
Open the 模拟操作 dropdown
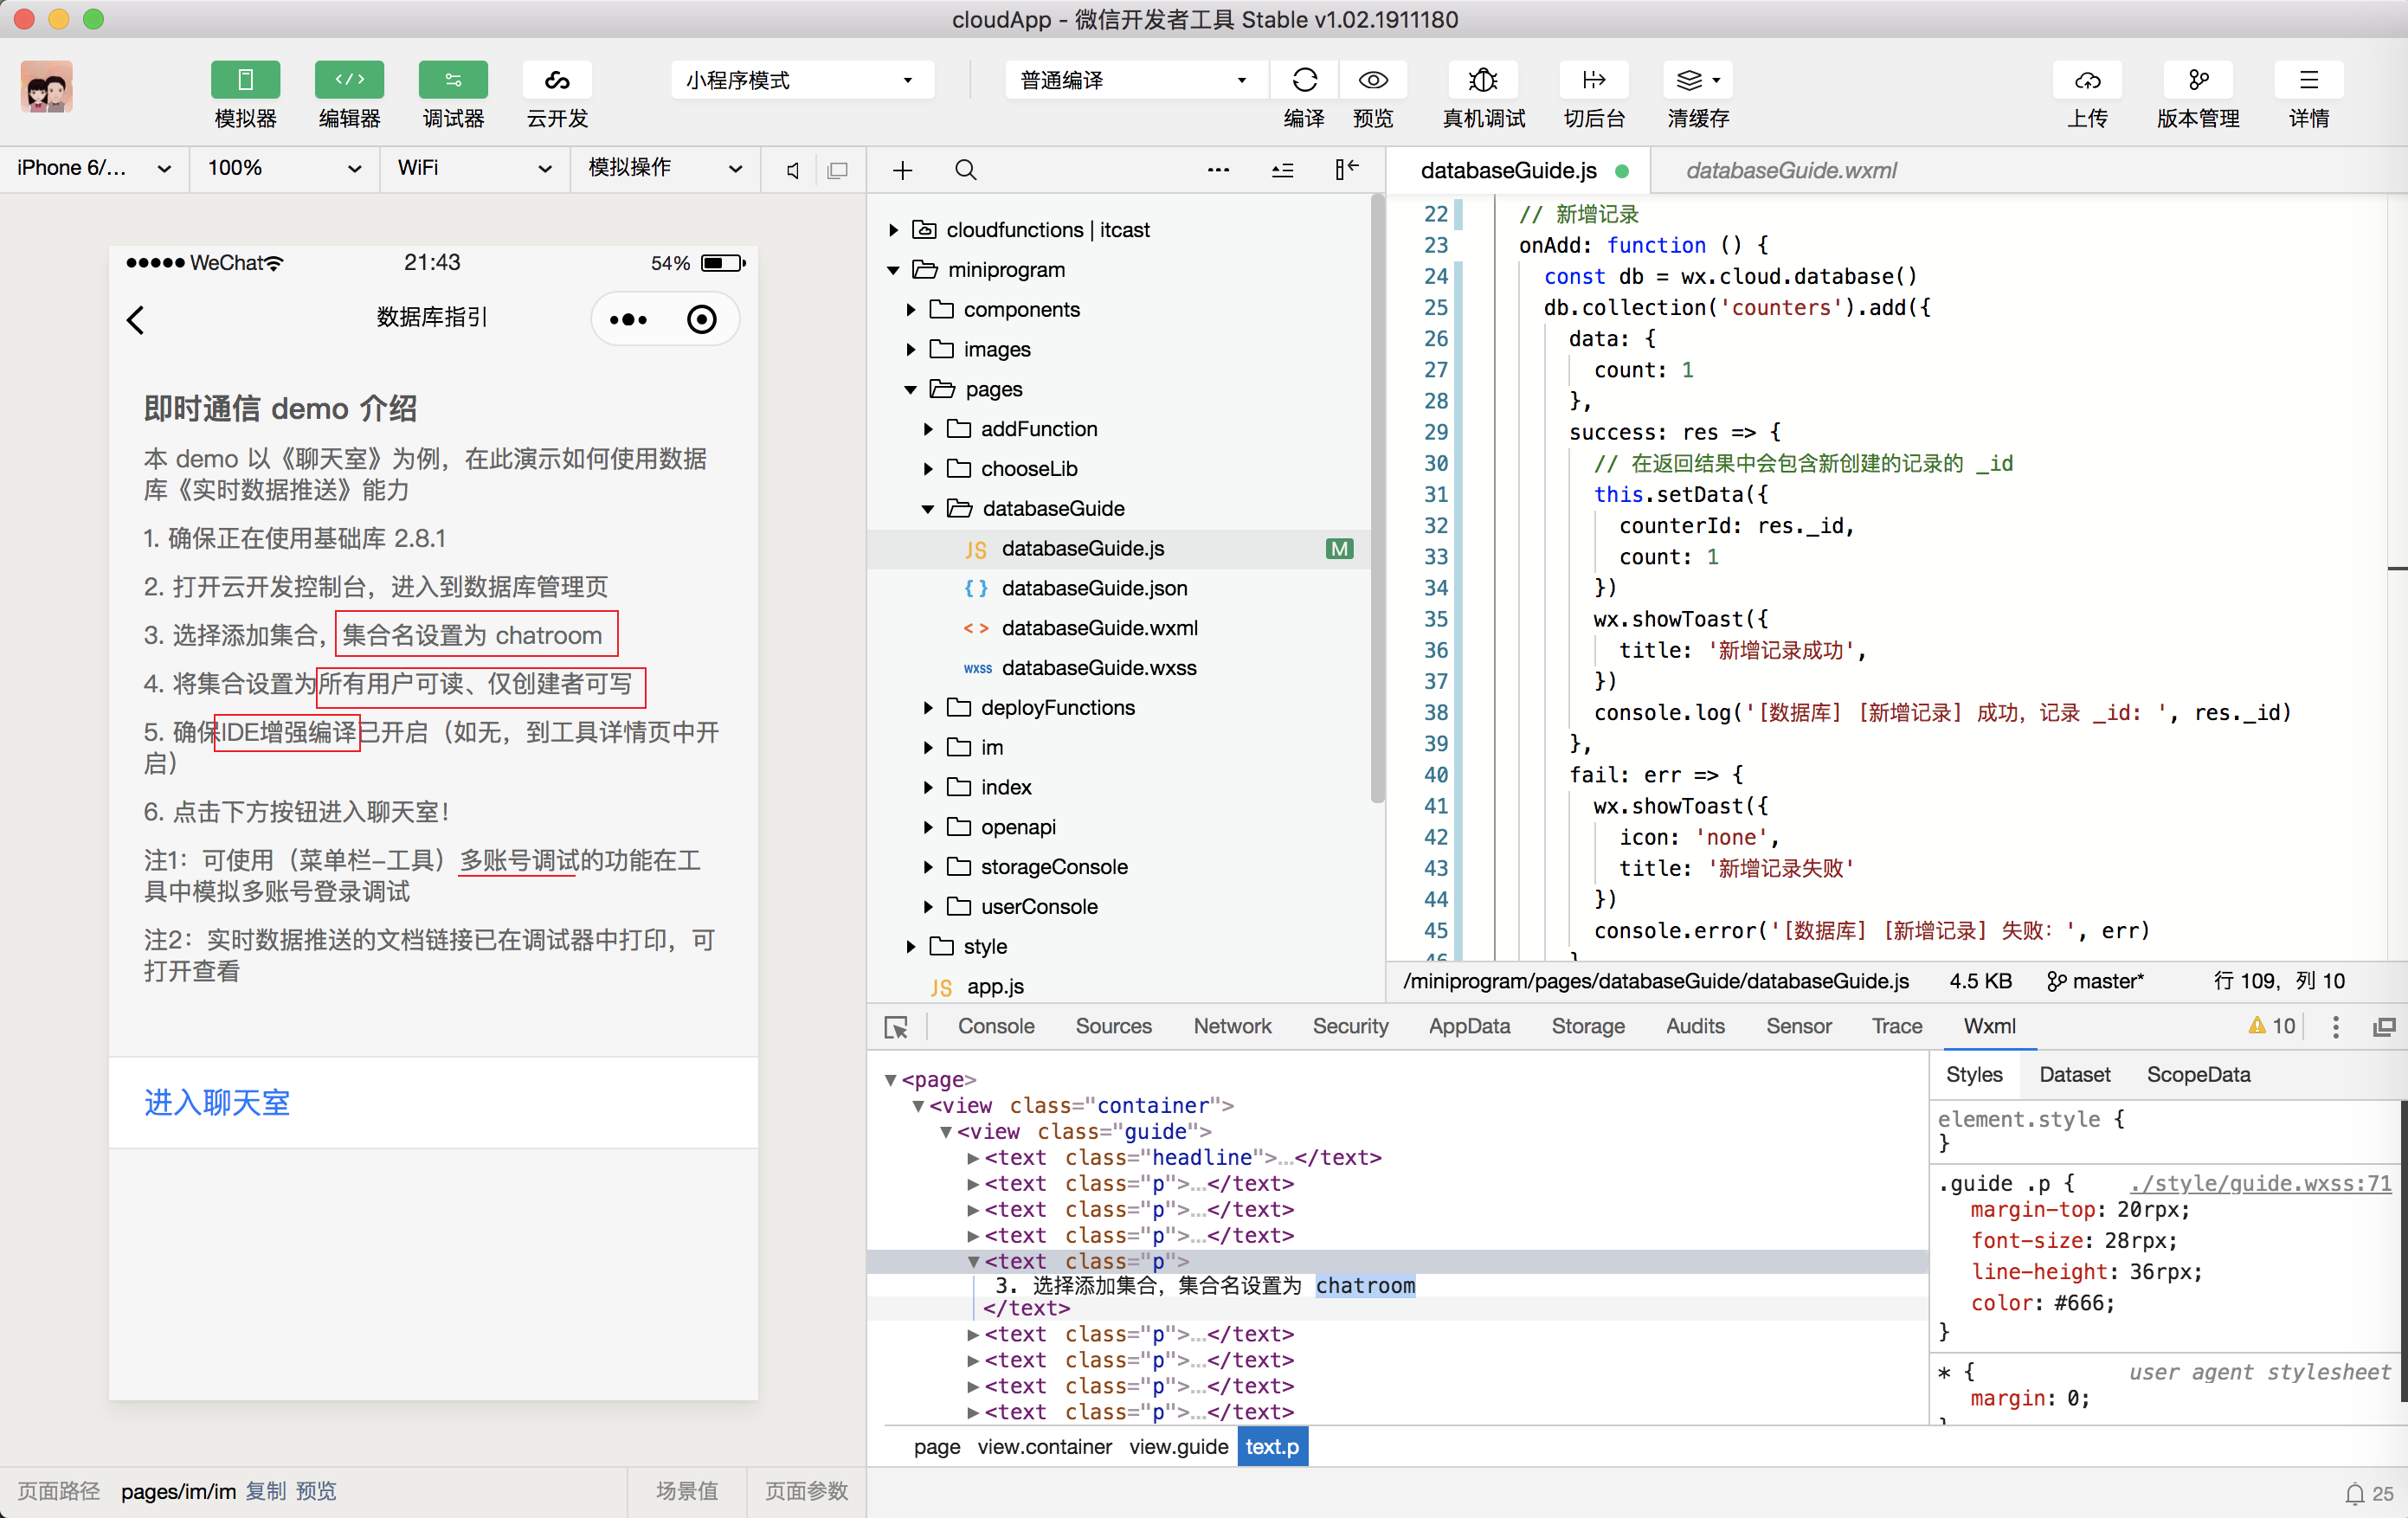pos(665,168)
